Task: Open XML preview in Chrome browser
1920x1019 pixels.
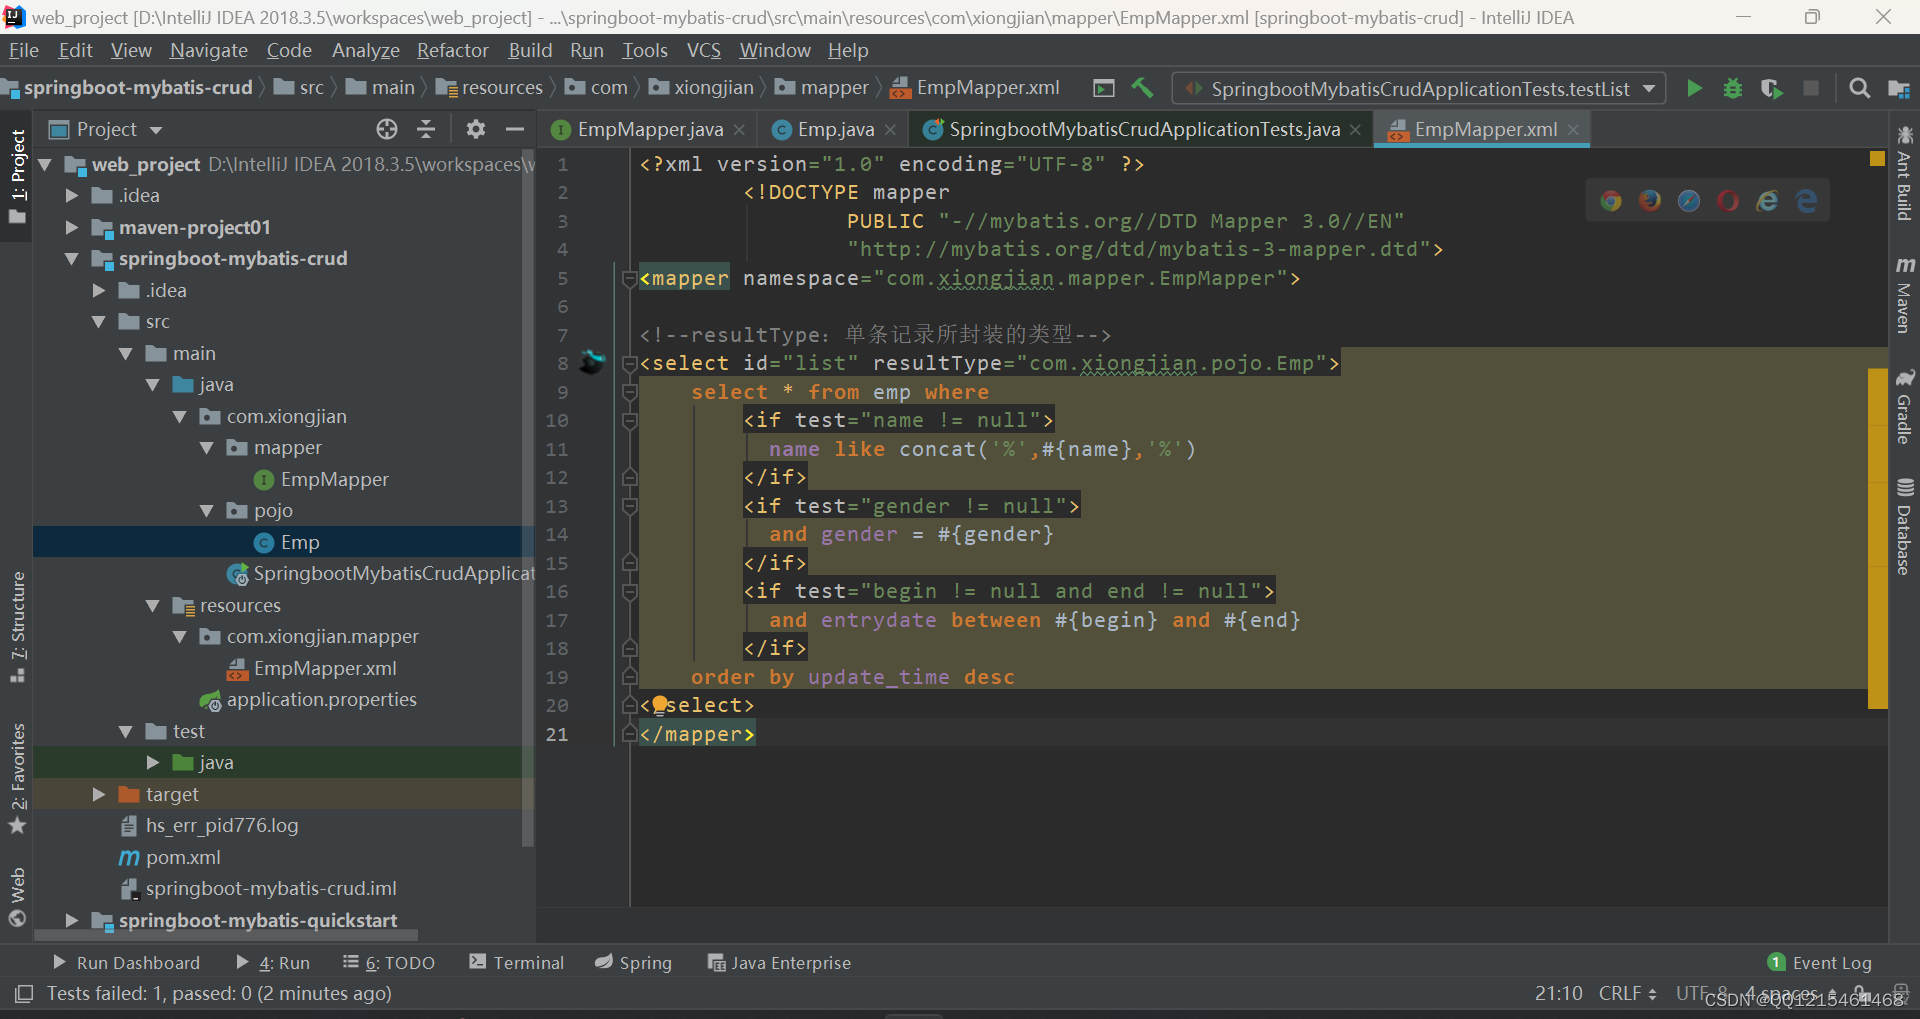Action: tap(1611, 201)
